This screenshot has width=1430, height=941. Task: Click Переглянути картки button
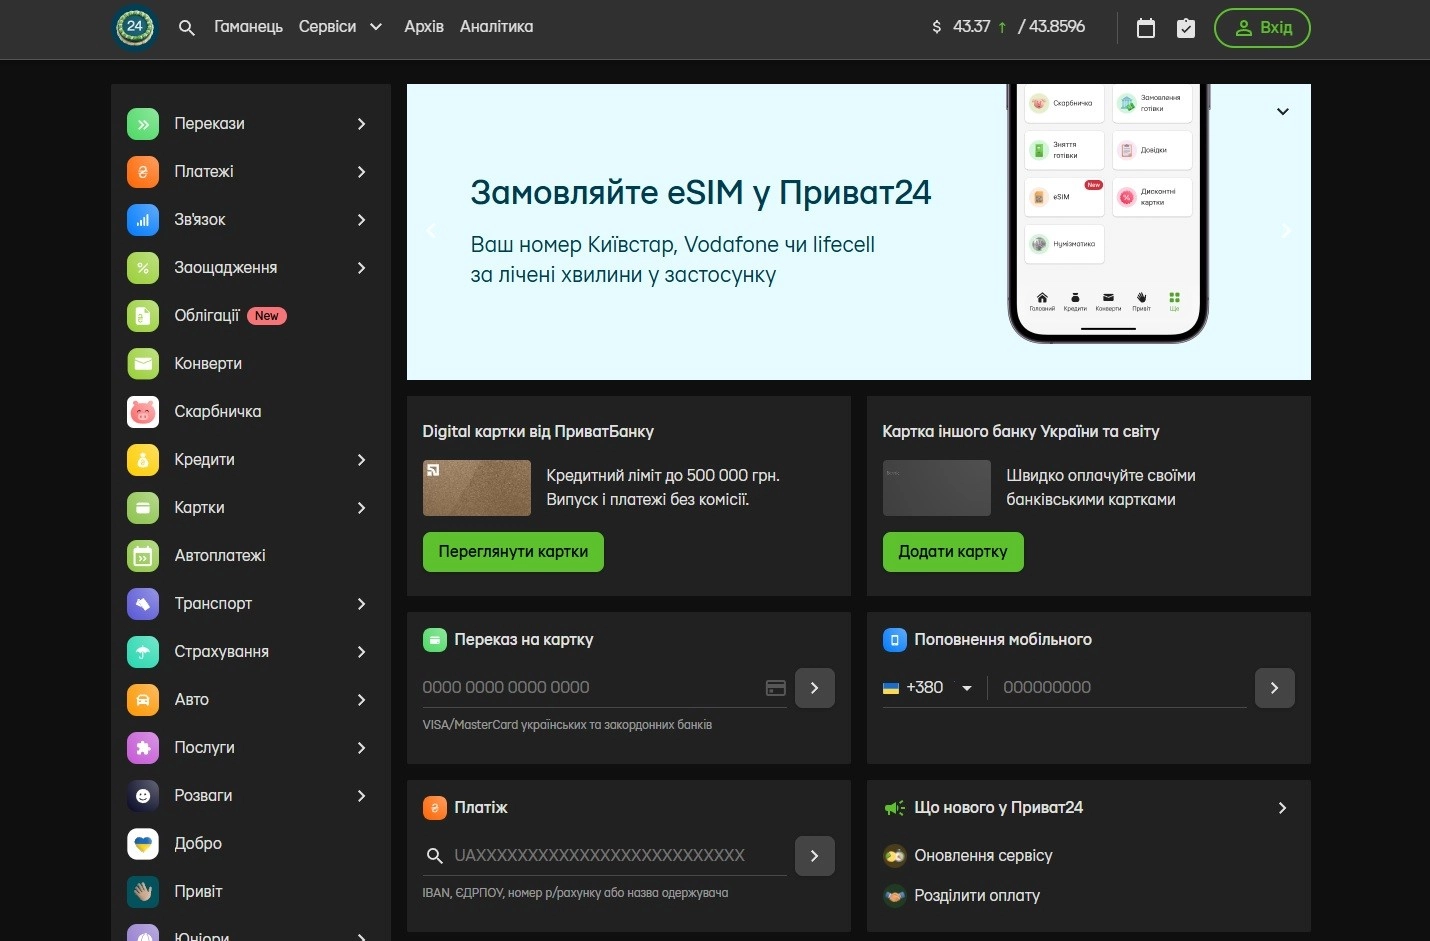[513, 552]
